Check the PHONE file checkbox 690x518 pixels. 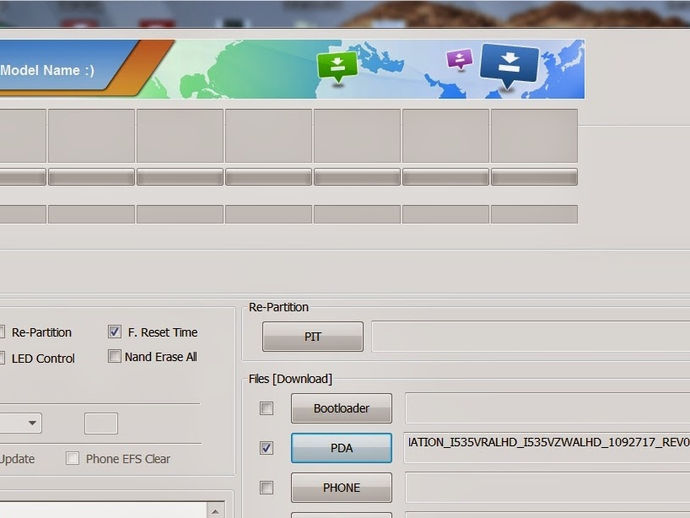(x=266, y=488)
